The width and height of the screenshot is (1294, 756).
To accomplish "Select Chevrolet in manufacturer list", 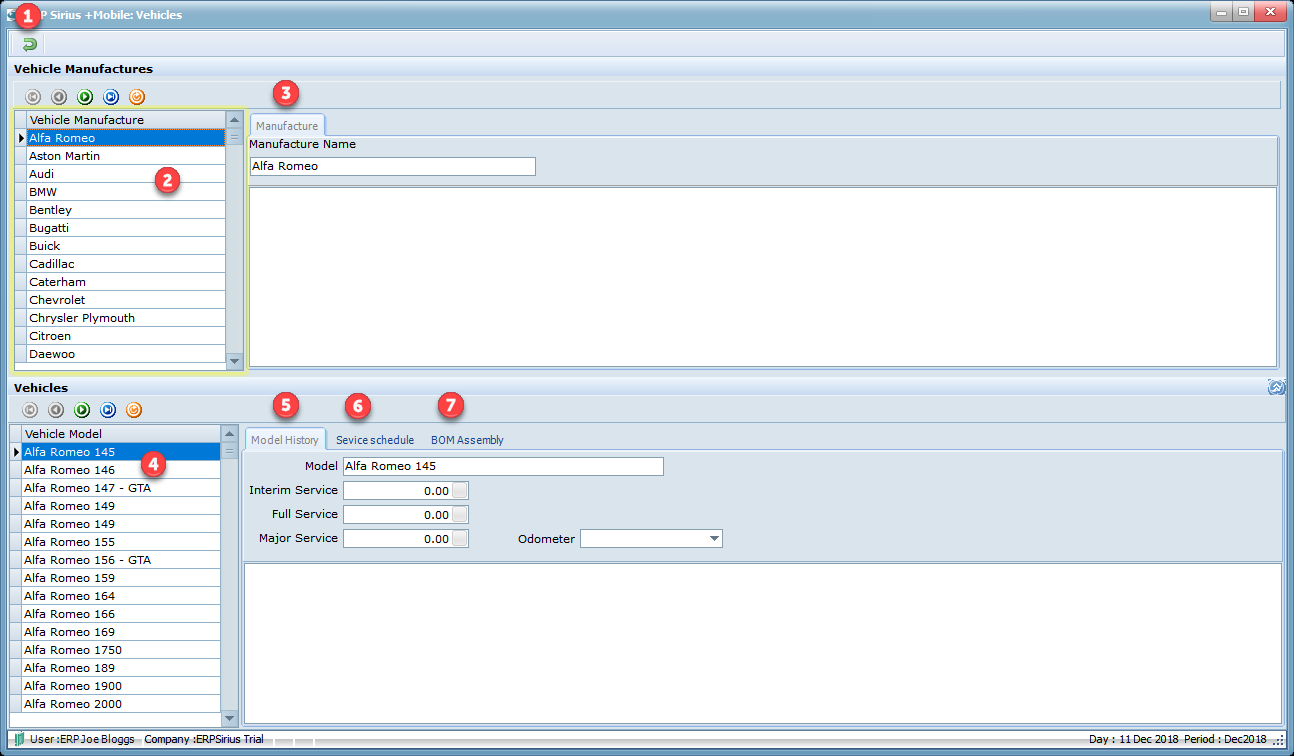I will tap(126, 300).
